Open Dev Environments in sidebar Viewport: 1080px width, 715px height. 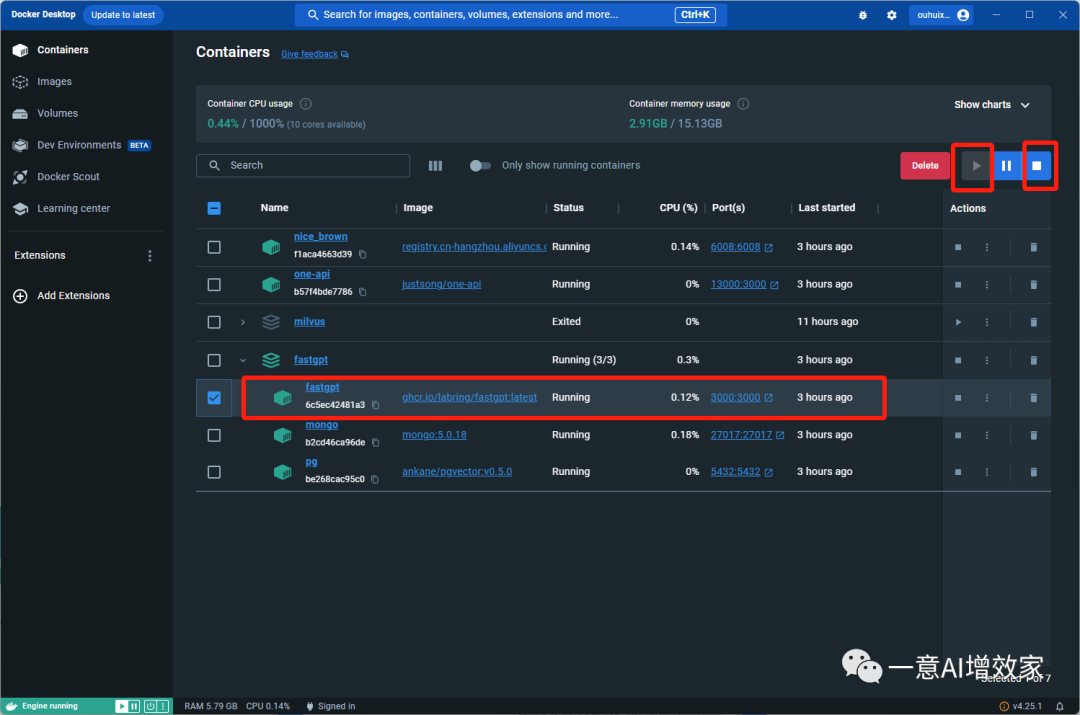[x=81, y=145]
